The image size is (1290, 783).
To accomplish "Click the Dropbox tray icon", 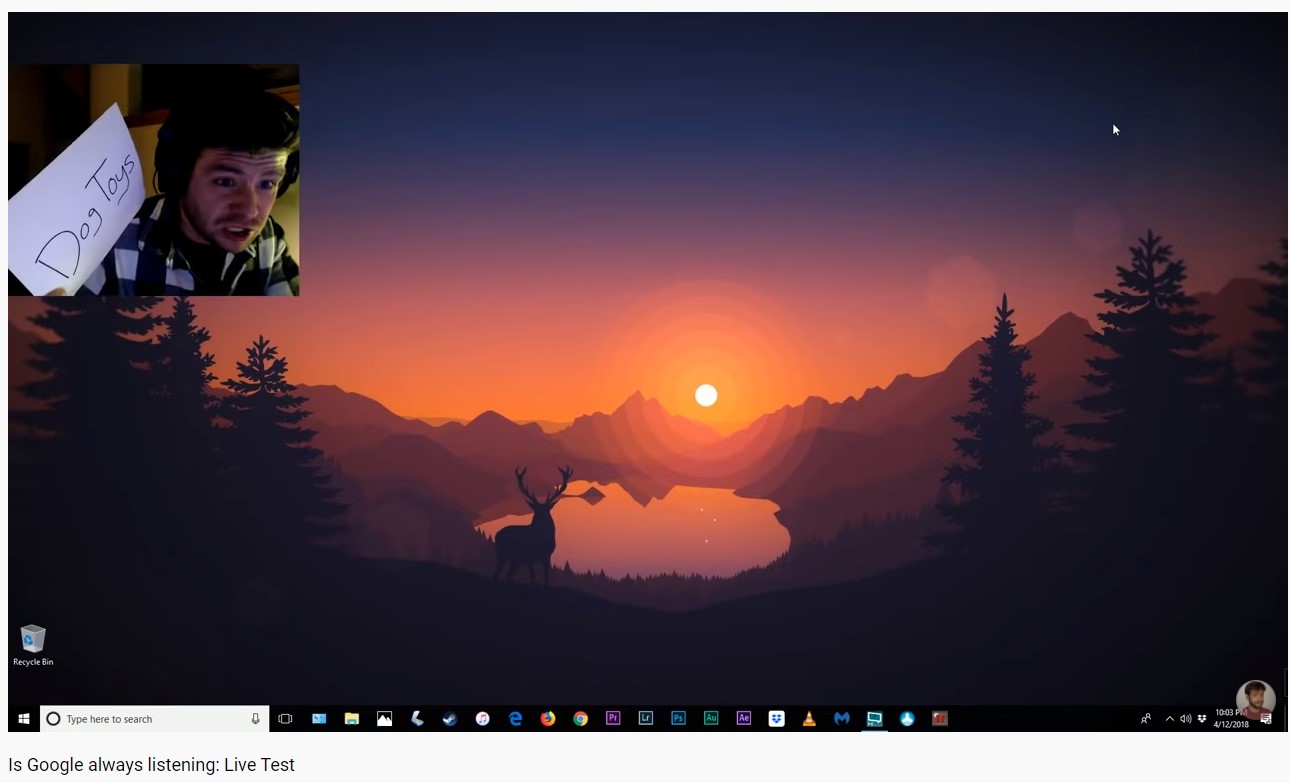I will (1202, 719).
